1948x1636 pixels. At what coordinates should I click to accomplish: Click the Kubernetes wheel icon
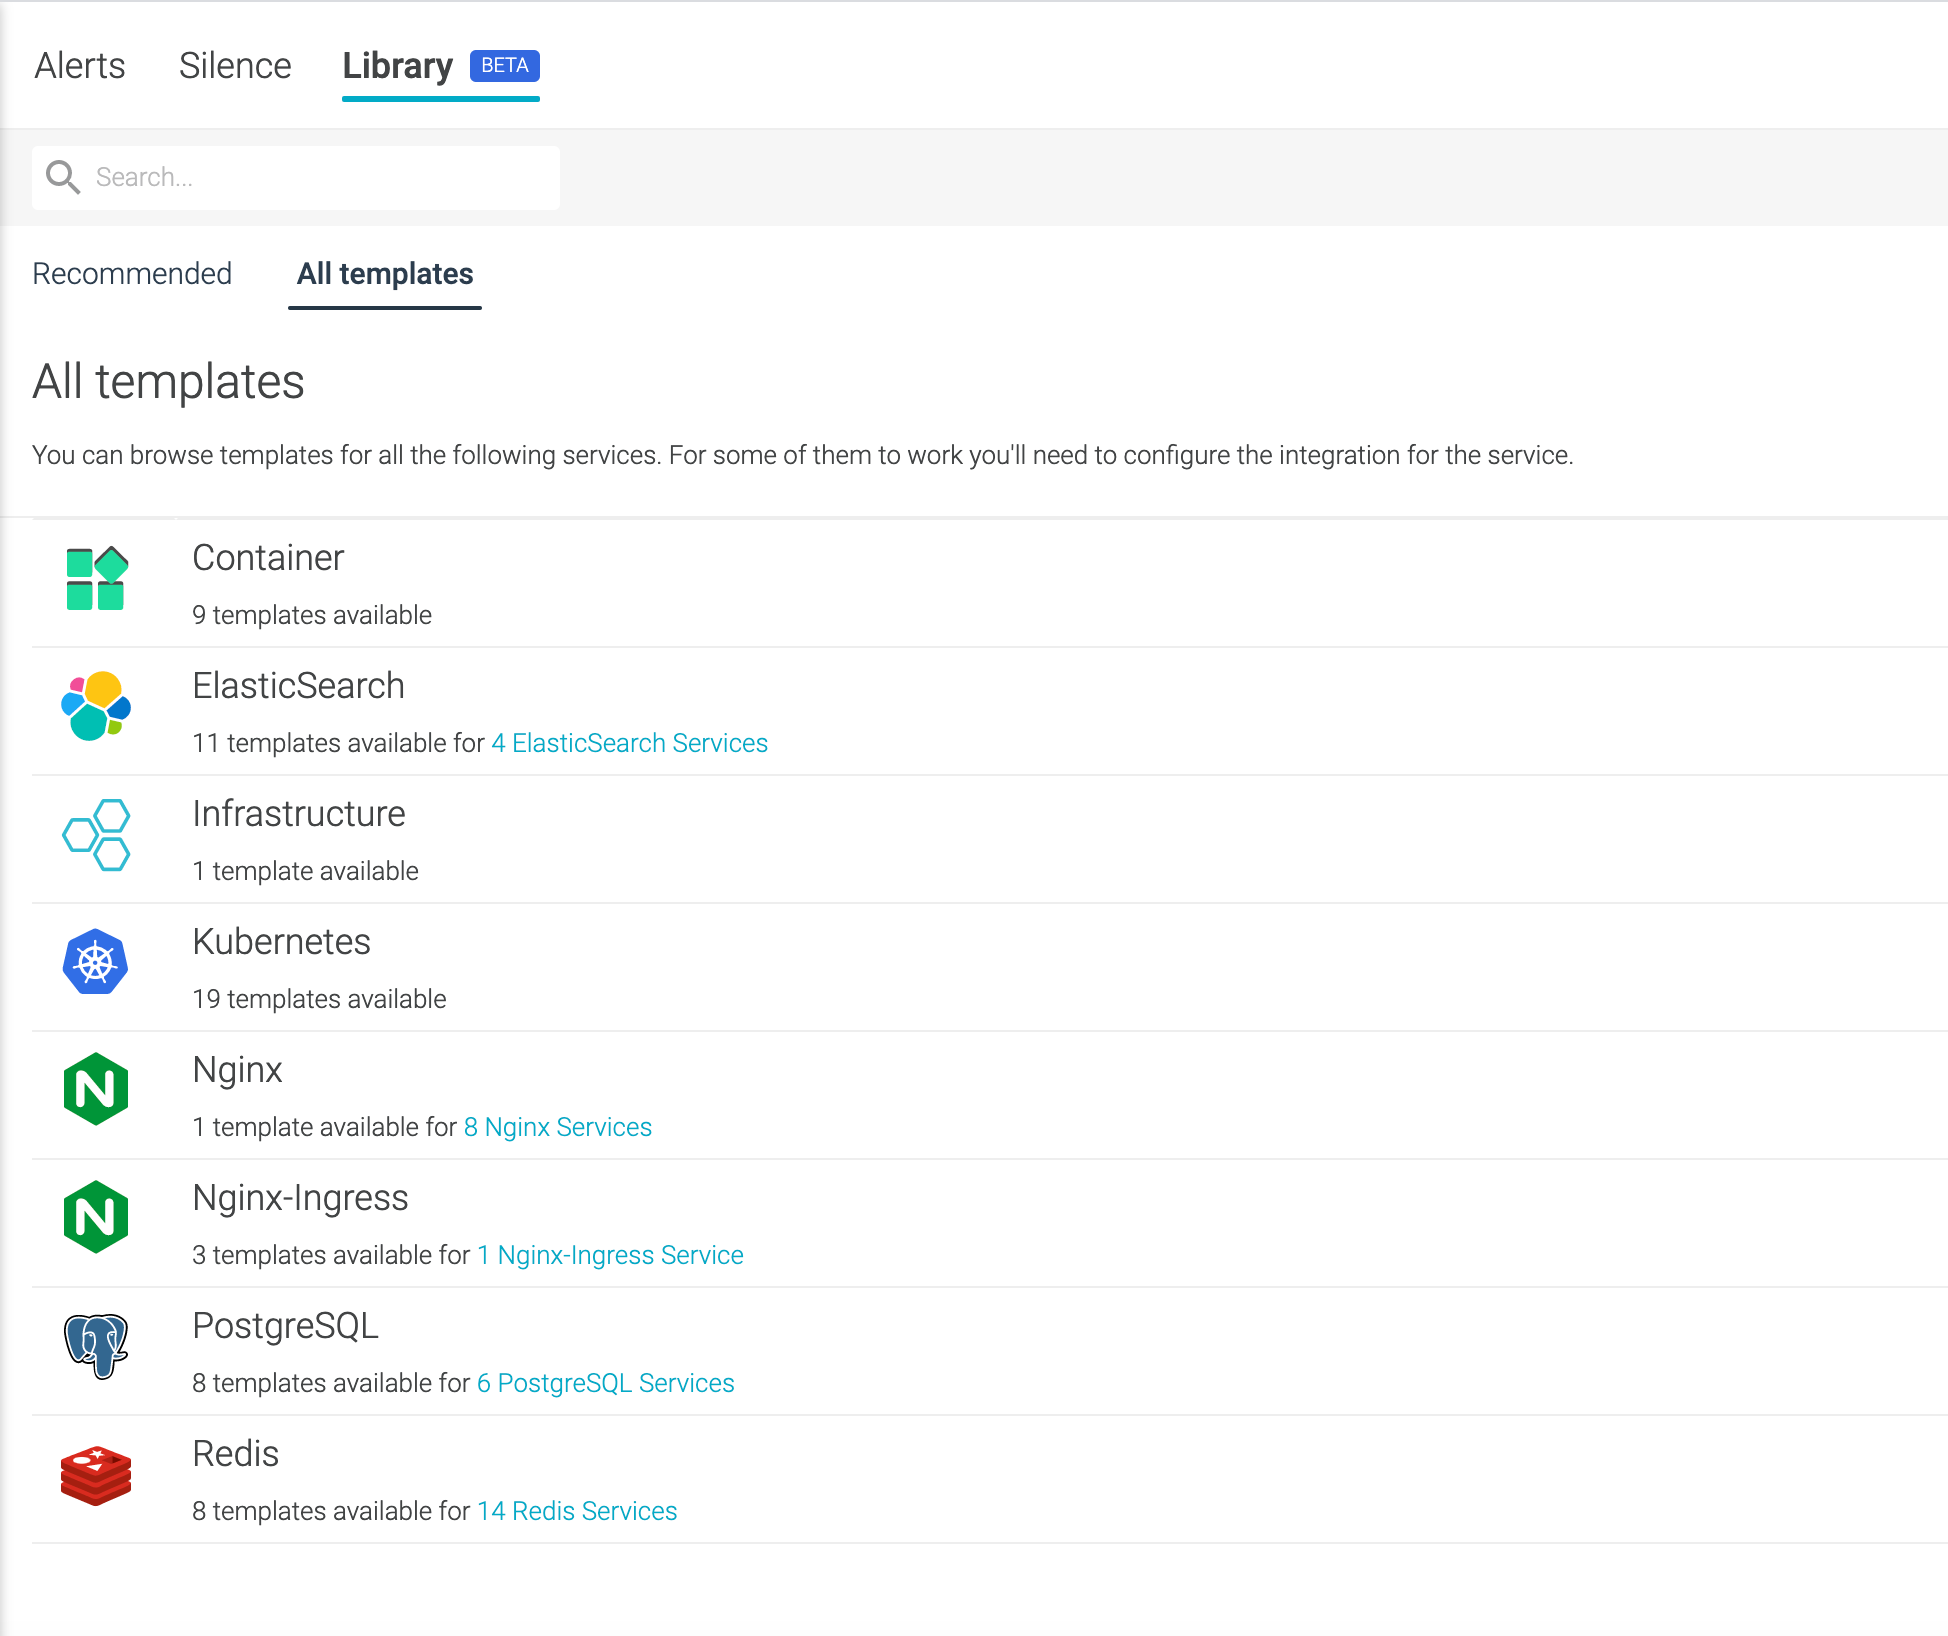(x=96, y=962)
